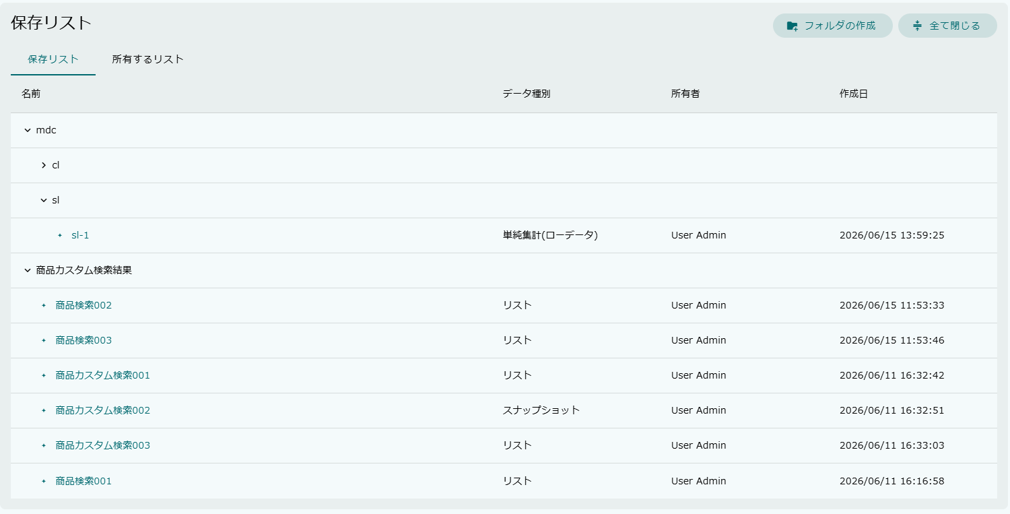Select the sl folder name
Image resolution: width=1010 pixels, height=514 pixels.
pyautogui.click(x=55, y=200)
